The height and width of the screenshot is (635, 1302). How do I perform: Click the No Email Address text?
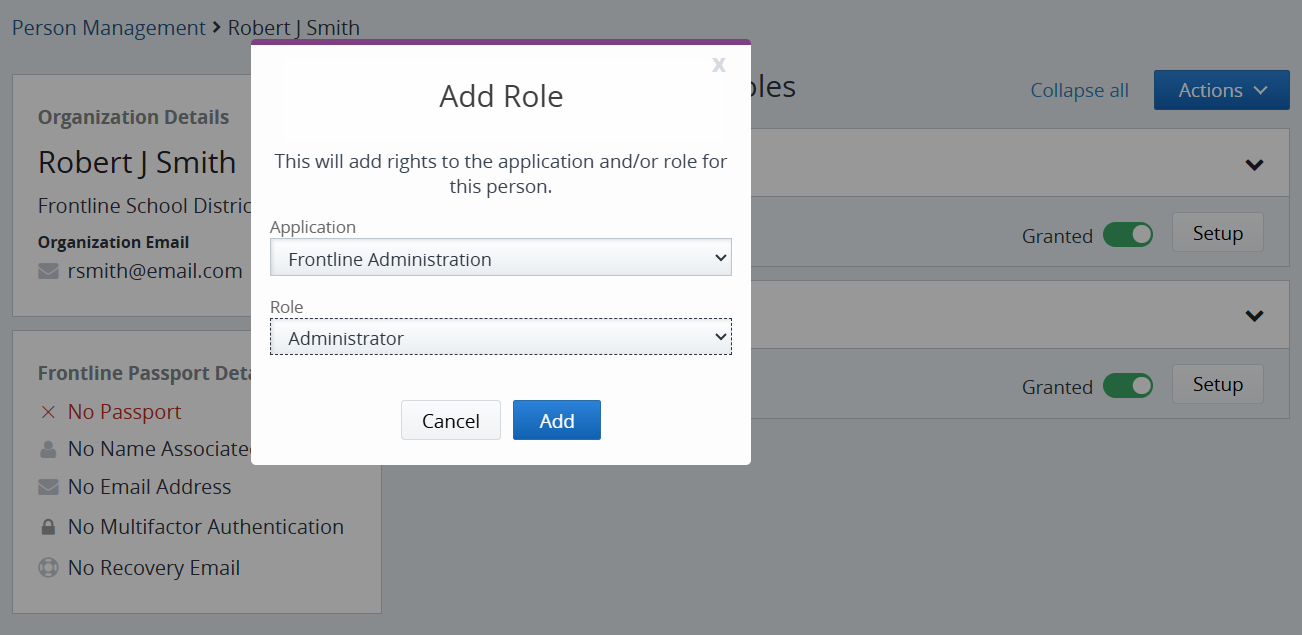point(149,487)
